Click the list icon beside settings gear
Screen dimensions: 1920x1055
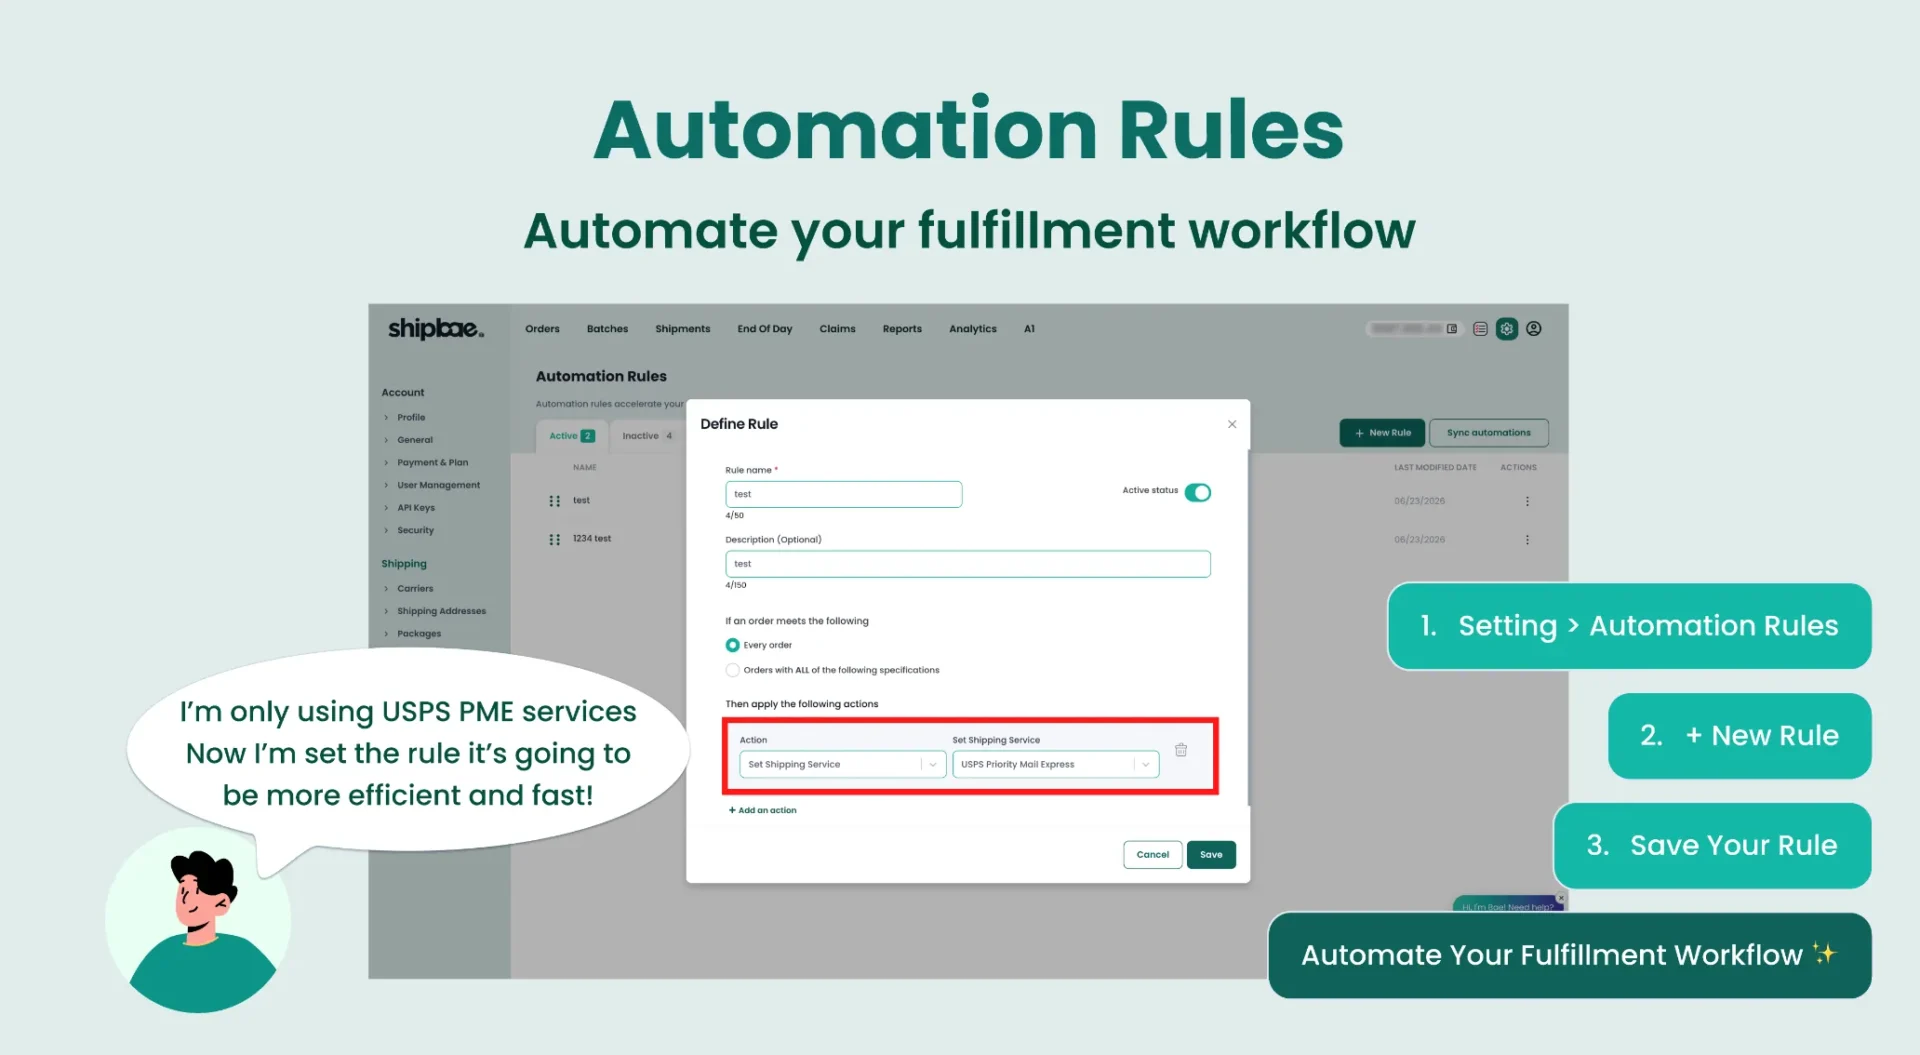click(x=1480, y=329)
